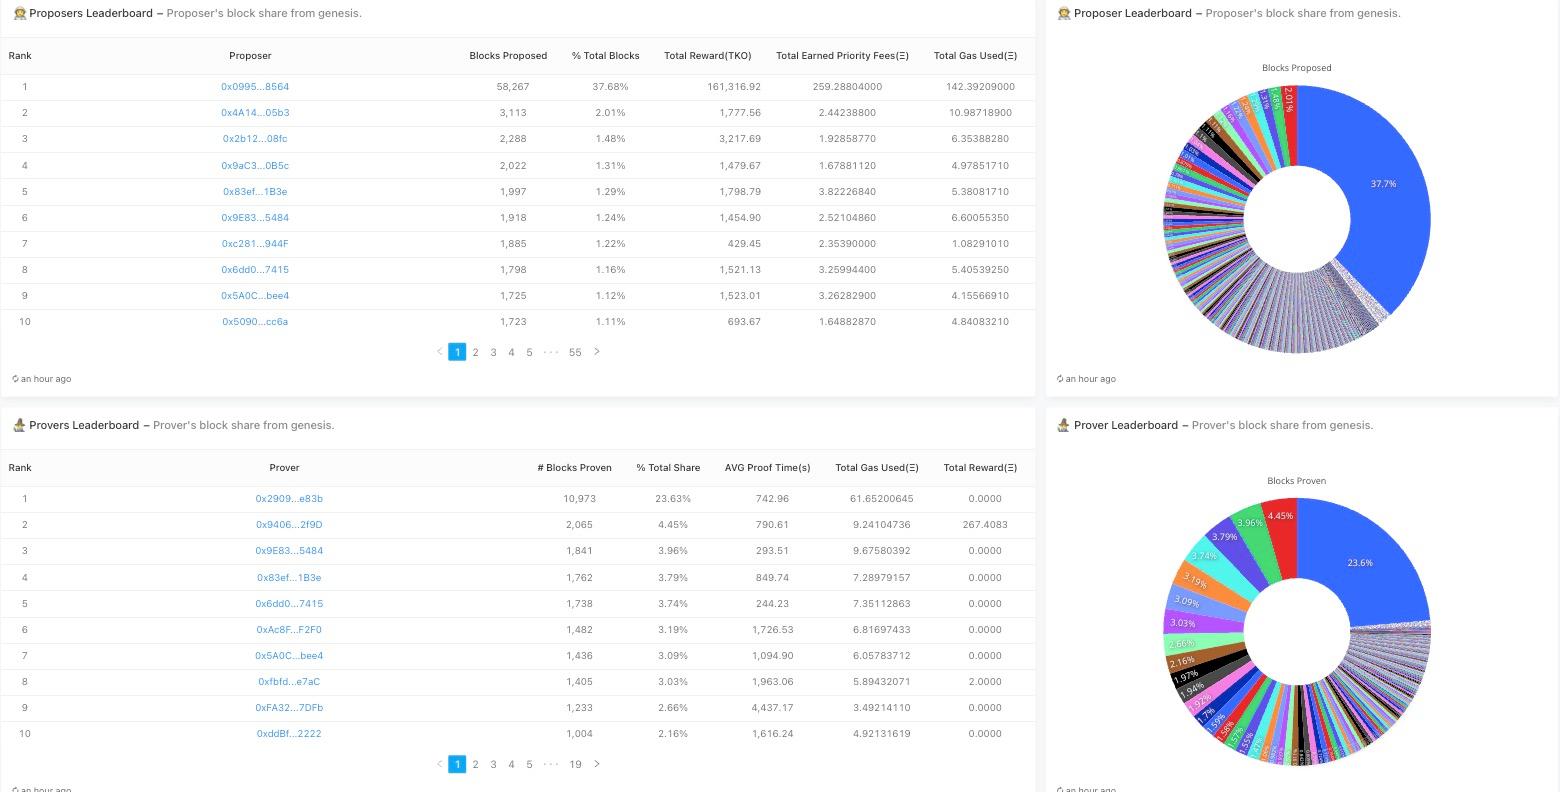1560x792 pixels.
Task: Open proposer address 0x5A0C...bee4
Action: pos(255,296)
